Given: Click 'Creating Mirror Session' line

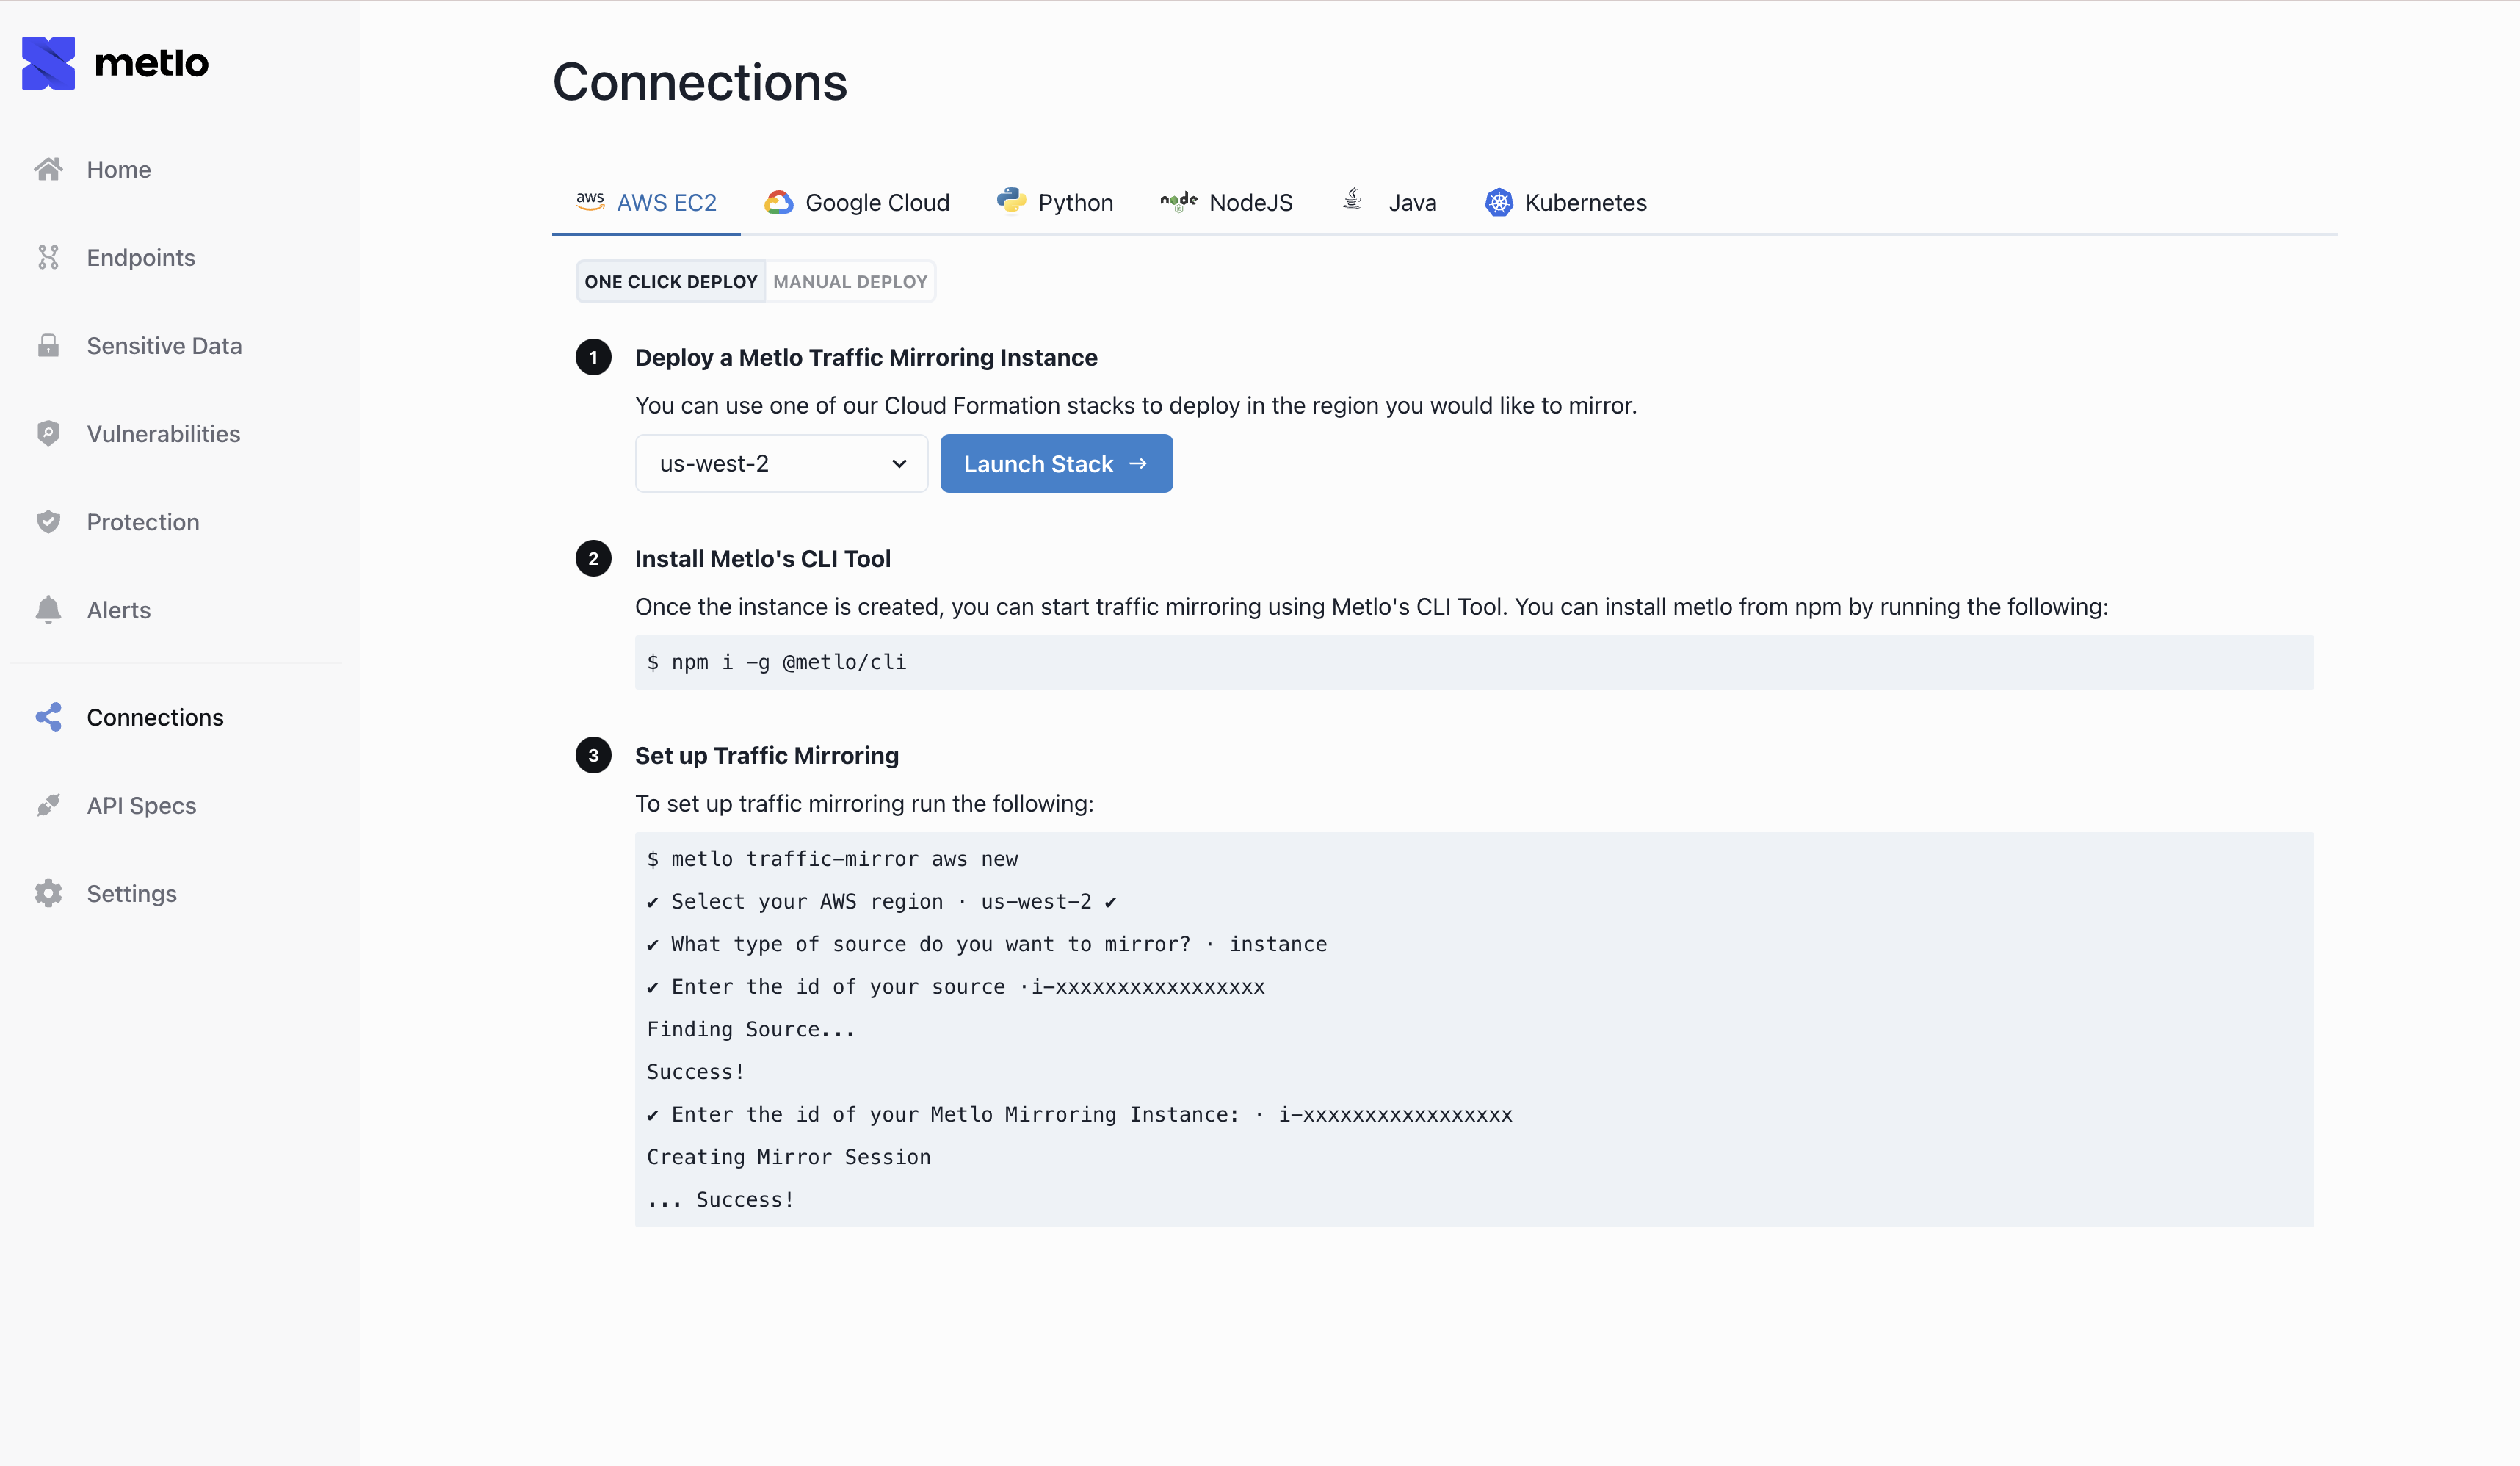Looking at the screenshot, I should (x=789, y=1156).
